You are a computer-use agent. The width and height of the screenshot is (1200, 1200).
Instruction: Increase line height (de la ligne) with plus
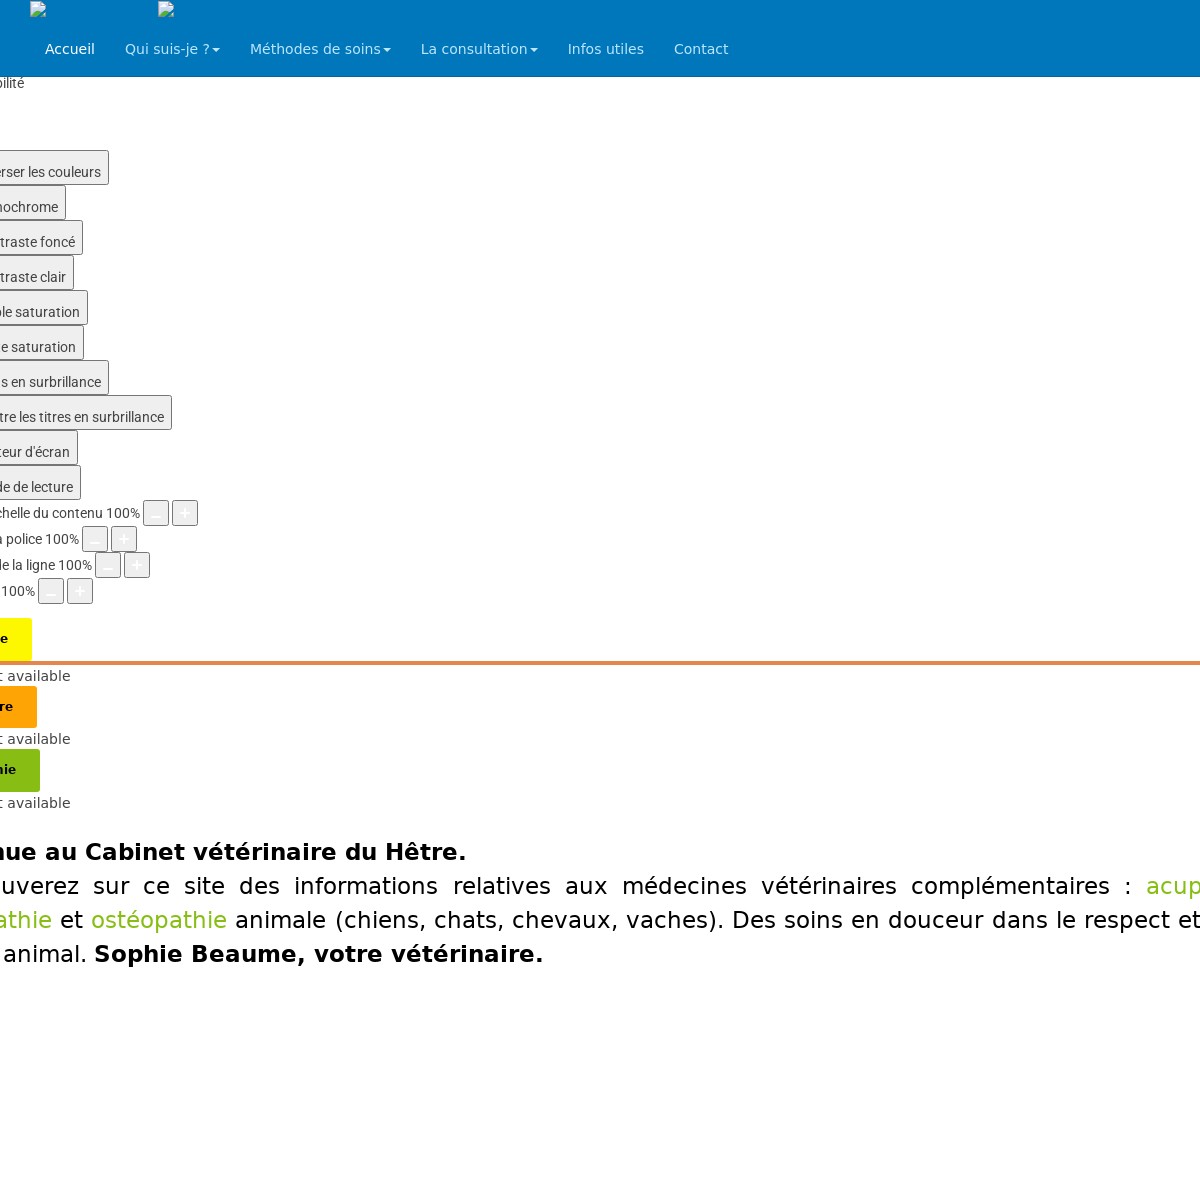(x=137, y=565)
